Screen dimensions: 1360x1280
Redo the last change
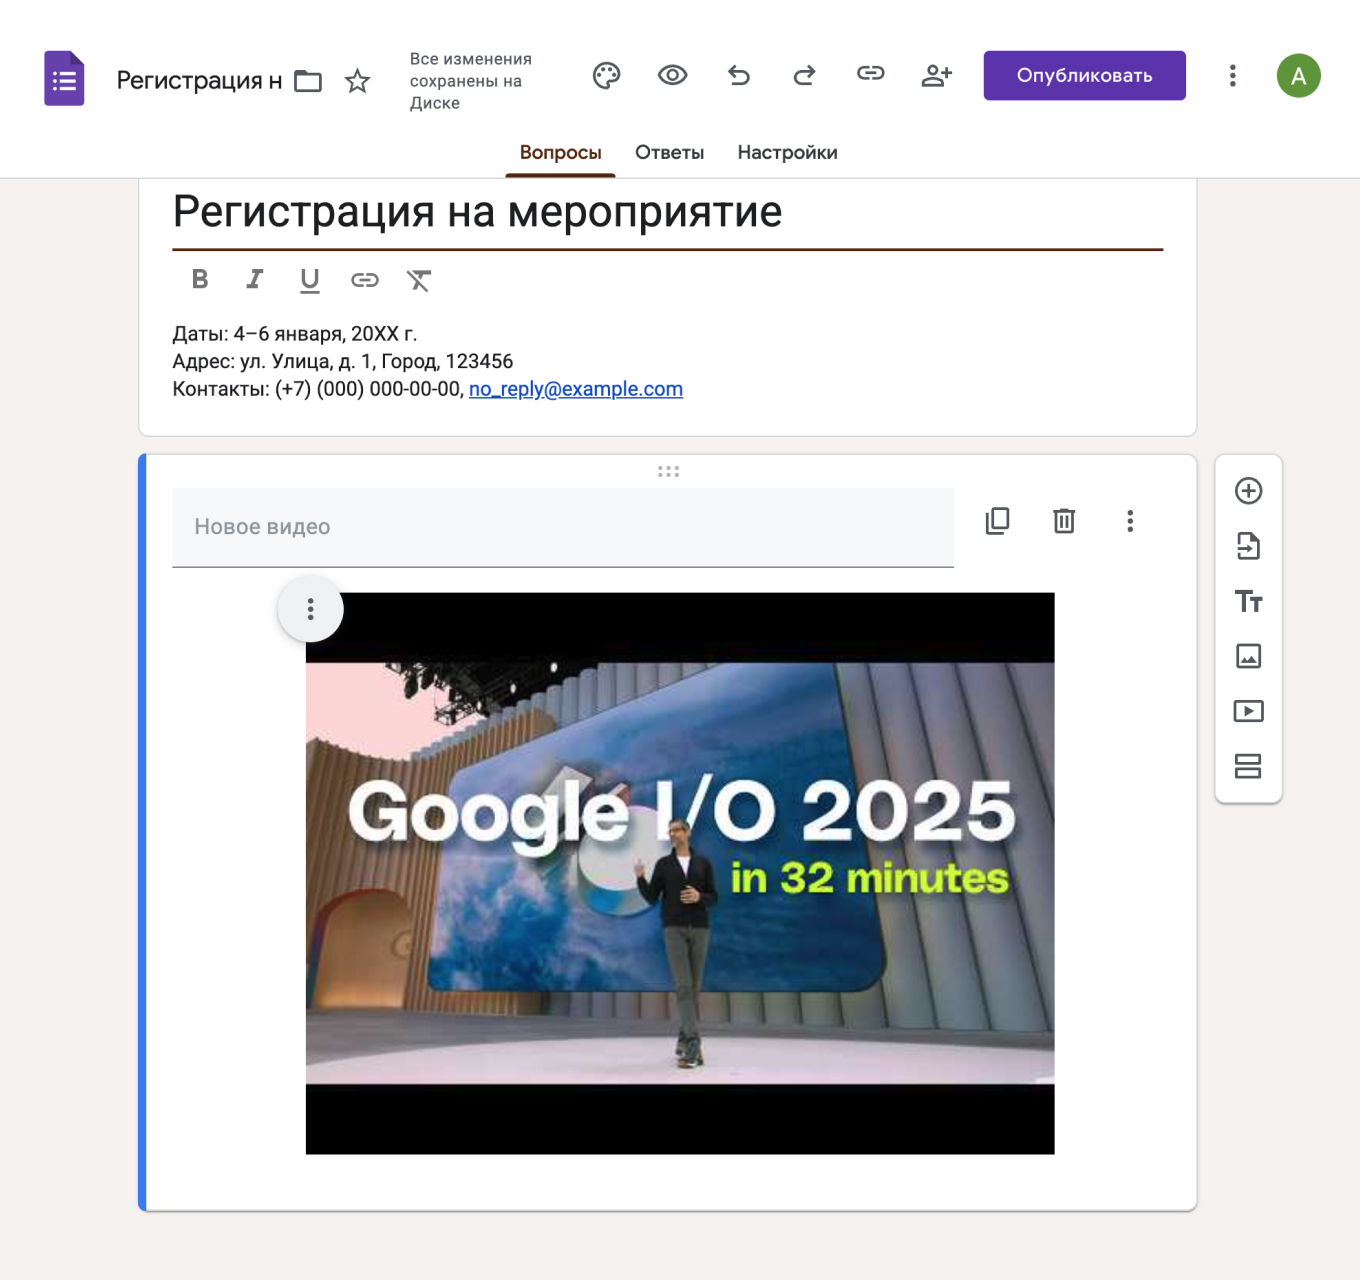tap(804, 75)
